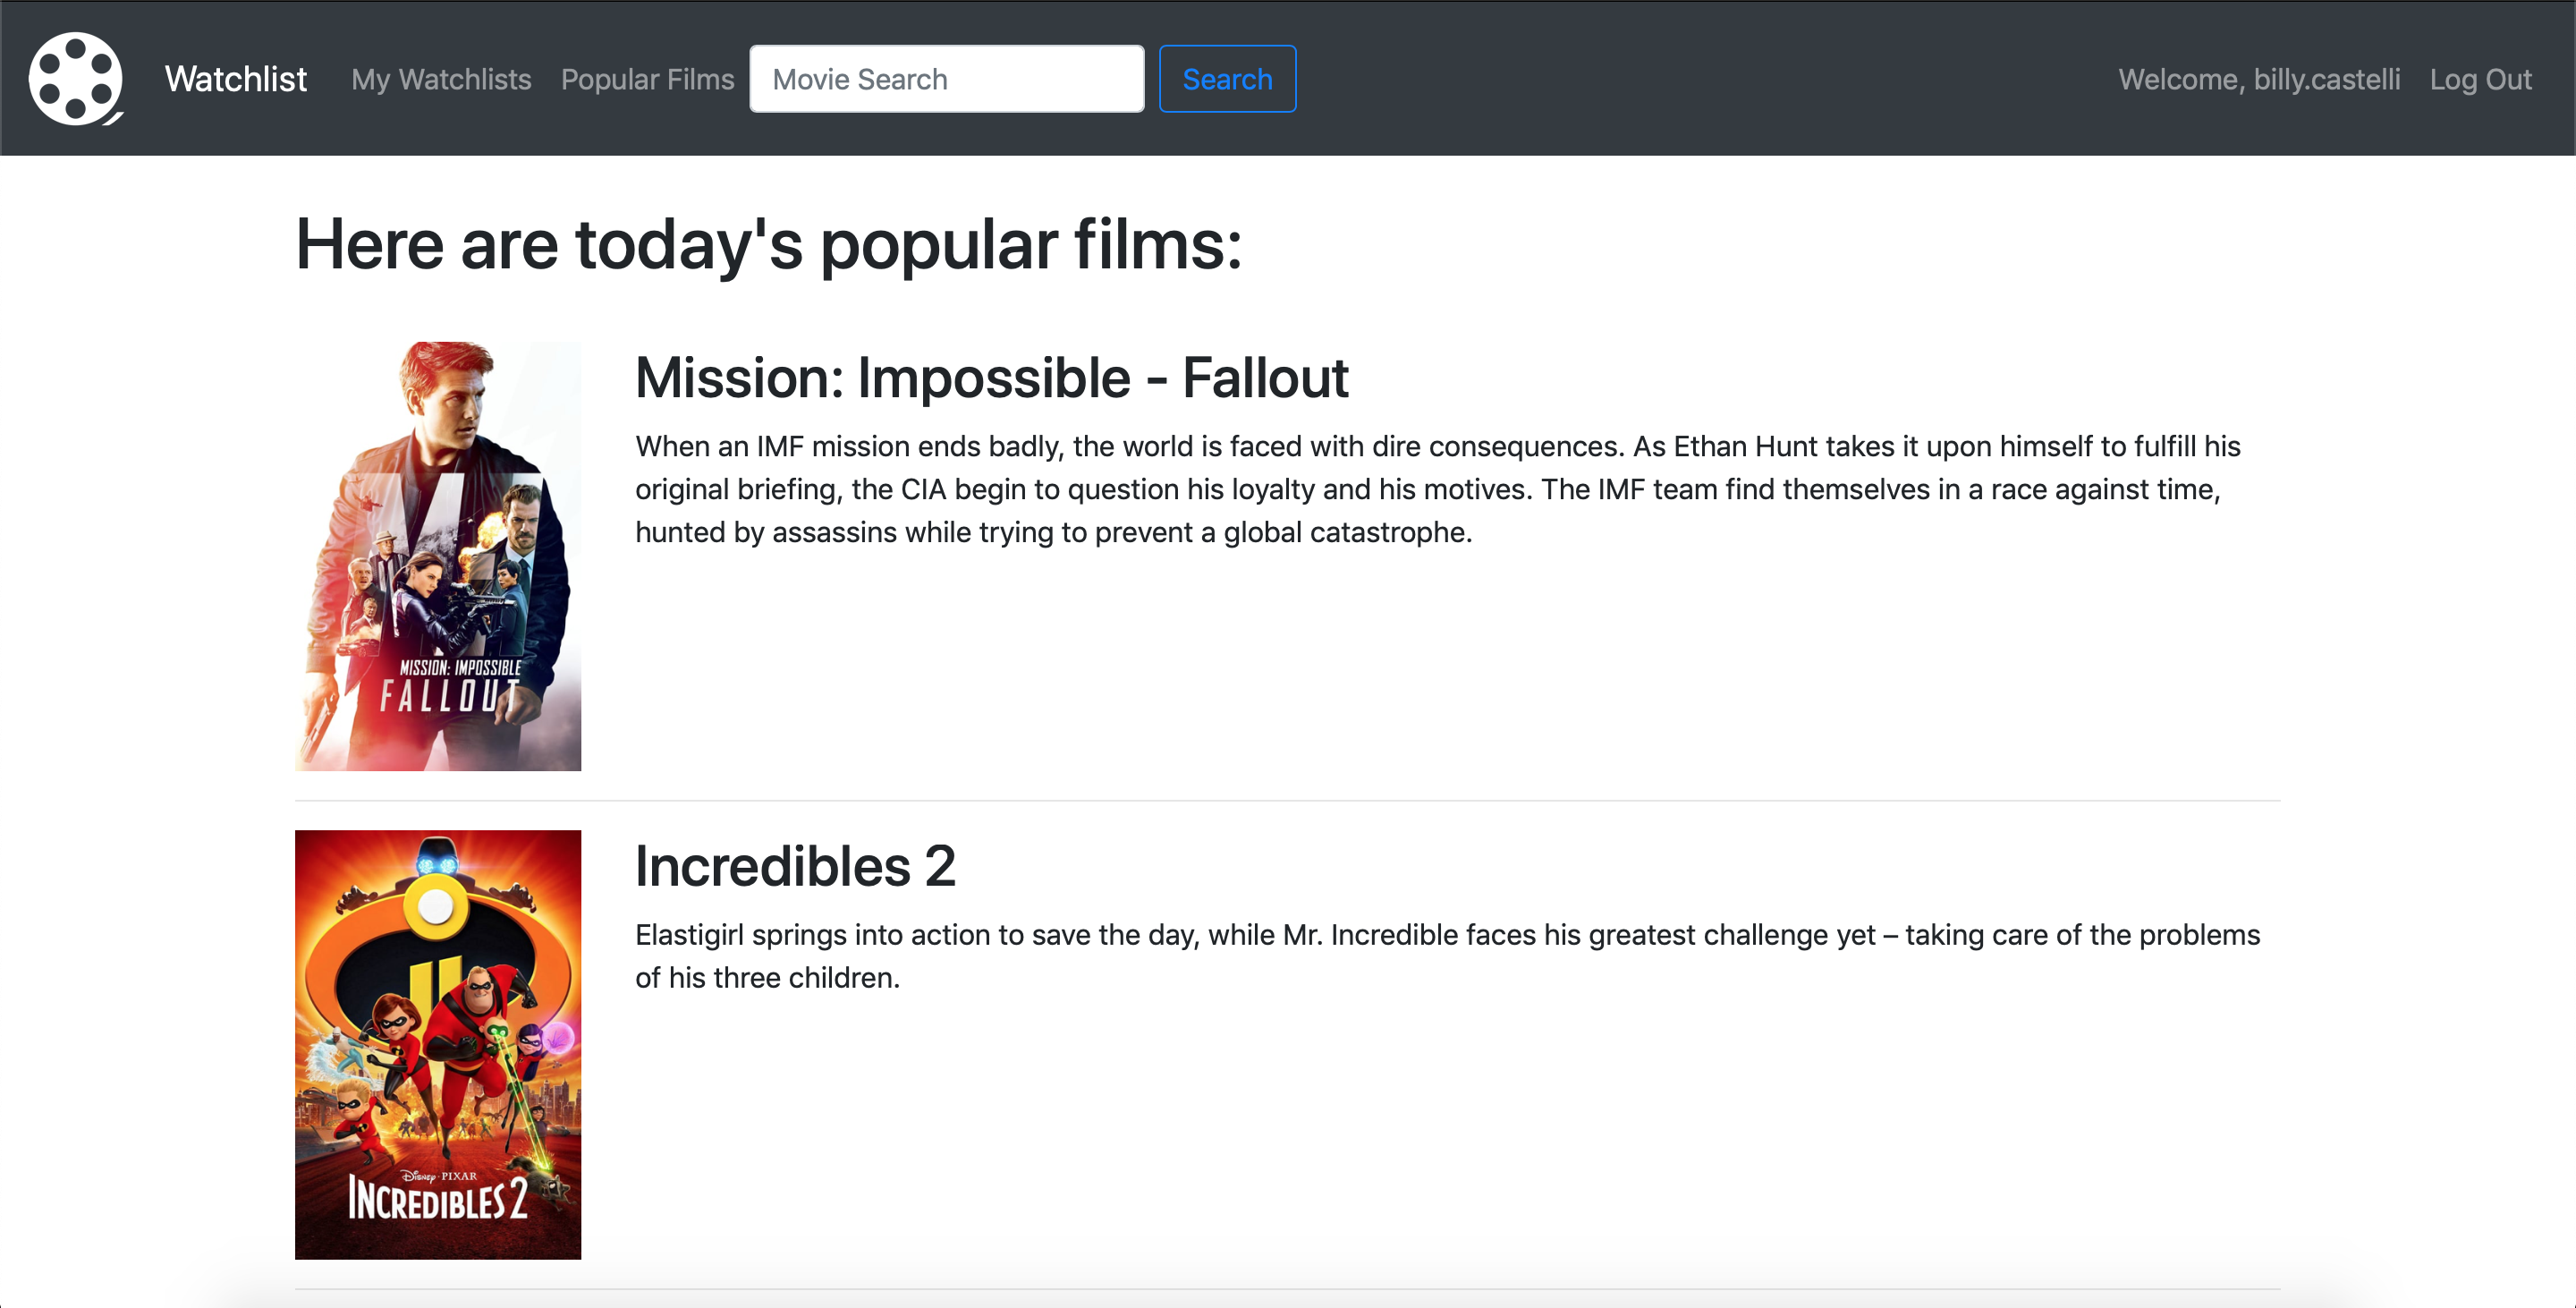This screenshot has height=1308, width=2576.
Task: Click empty navbar space right of Search
Action: pos(1700,79)
